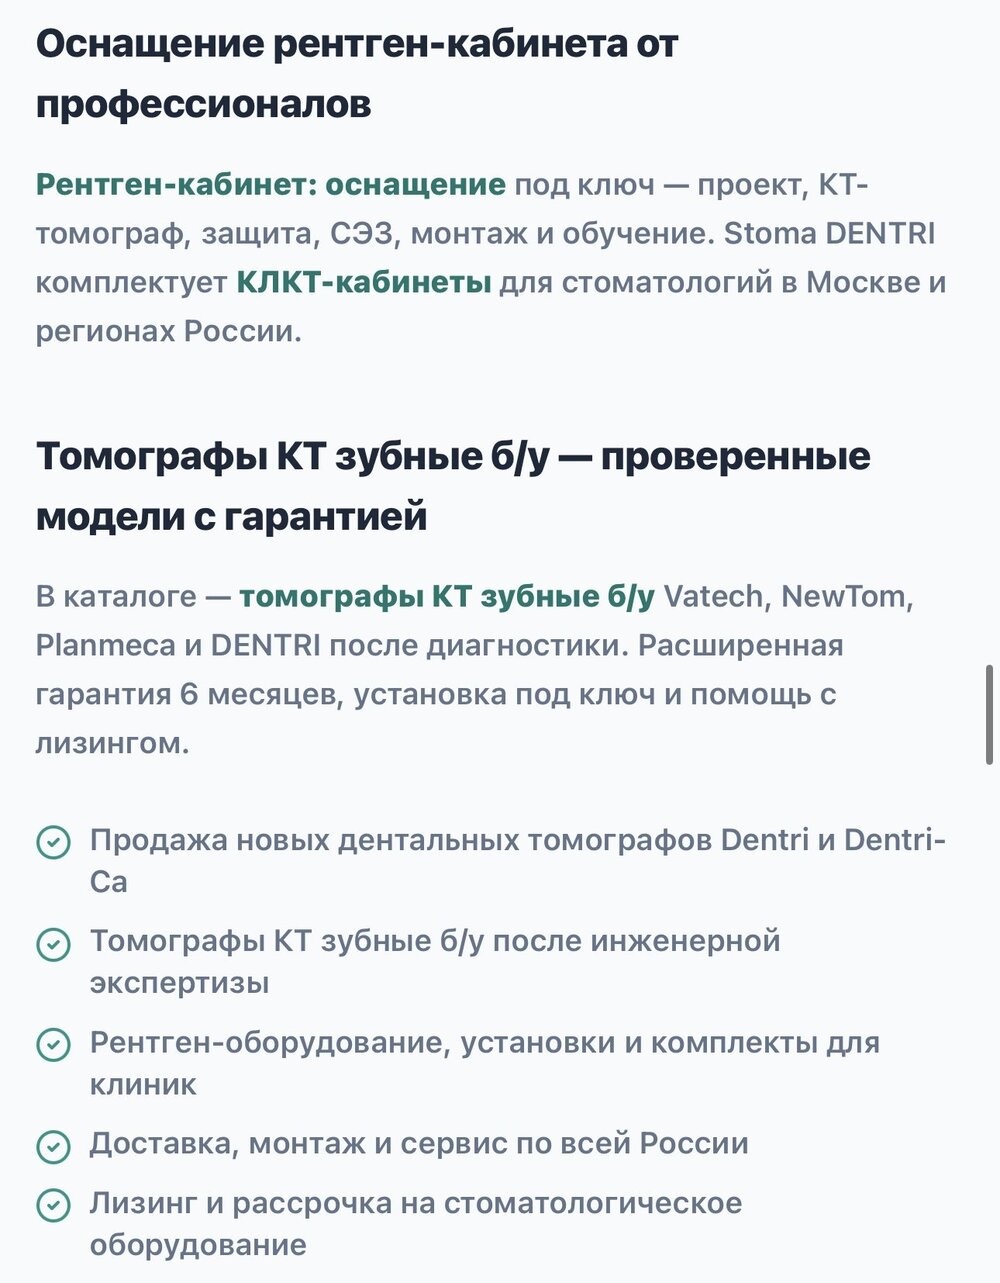Open the 'КЛКТ-кабинеты' link

(x=364, y=283)
